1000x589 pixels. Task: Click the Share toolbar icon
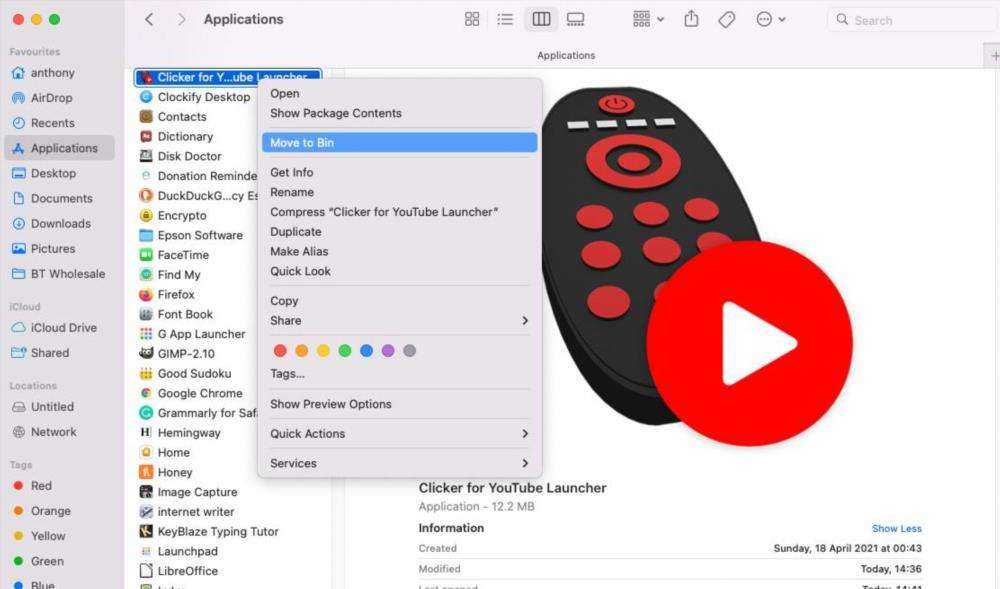[691, 19]
